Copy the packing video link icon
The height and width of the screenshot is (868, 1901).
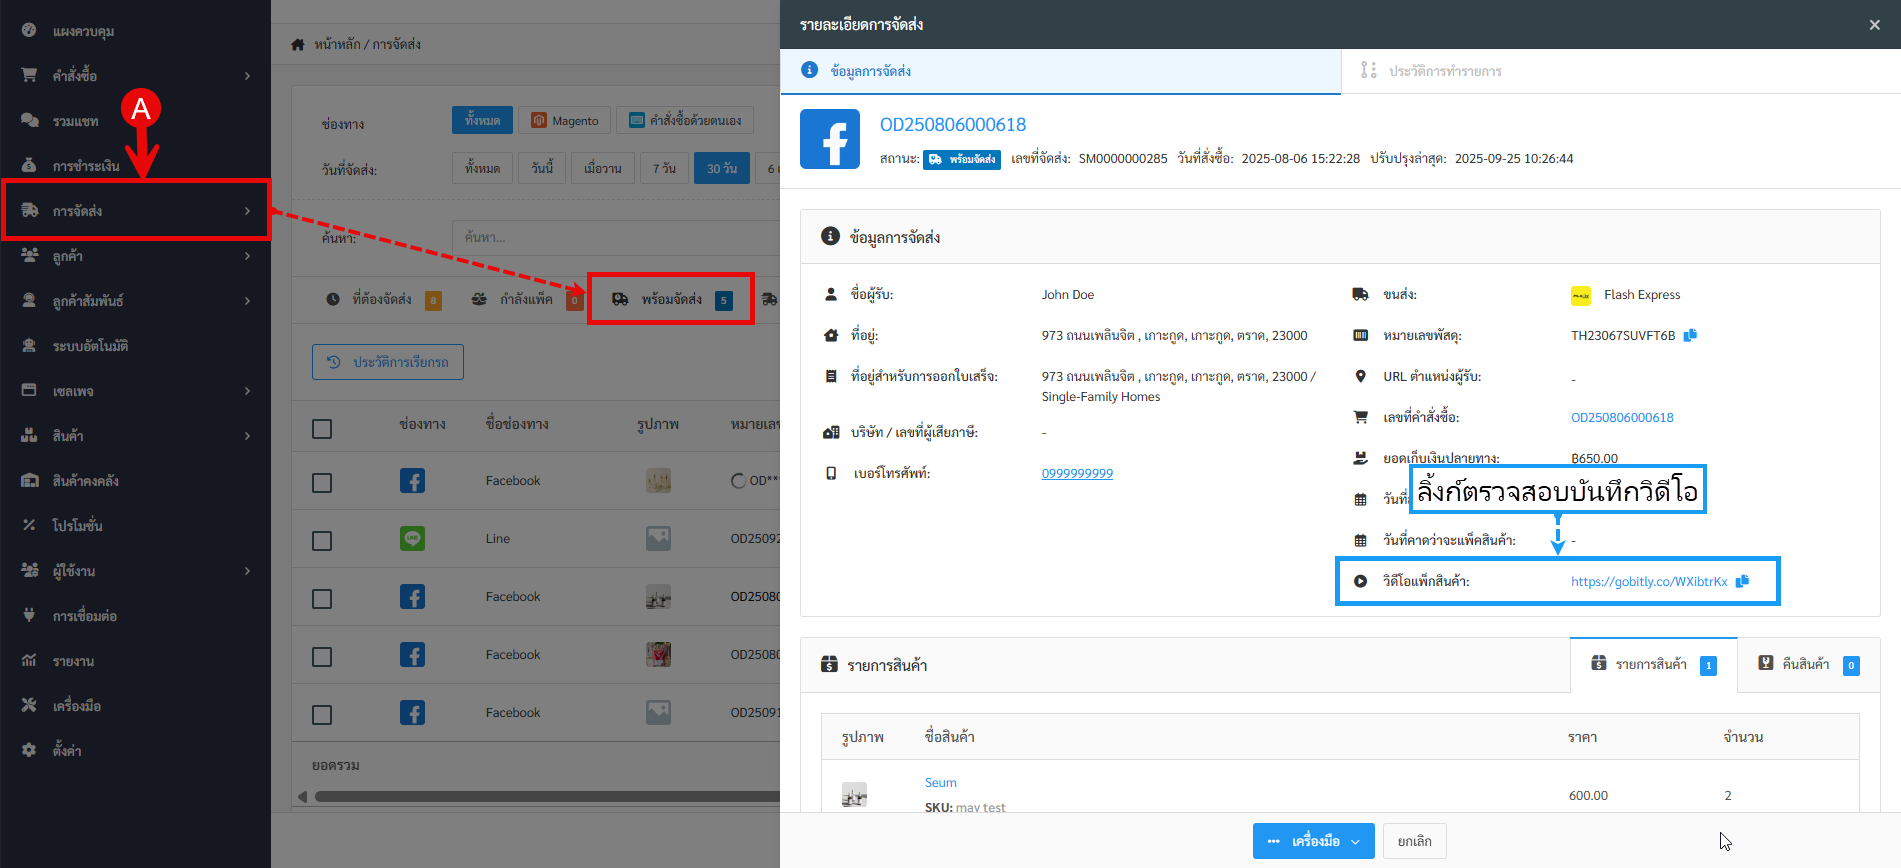pyautogui.click(x=1742, y=581)
